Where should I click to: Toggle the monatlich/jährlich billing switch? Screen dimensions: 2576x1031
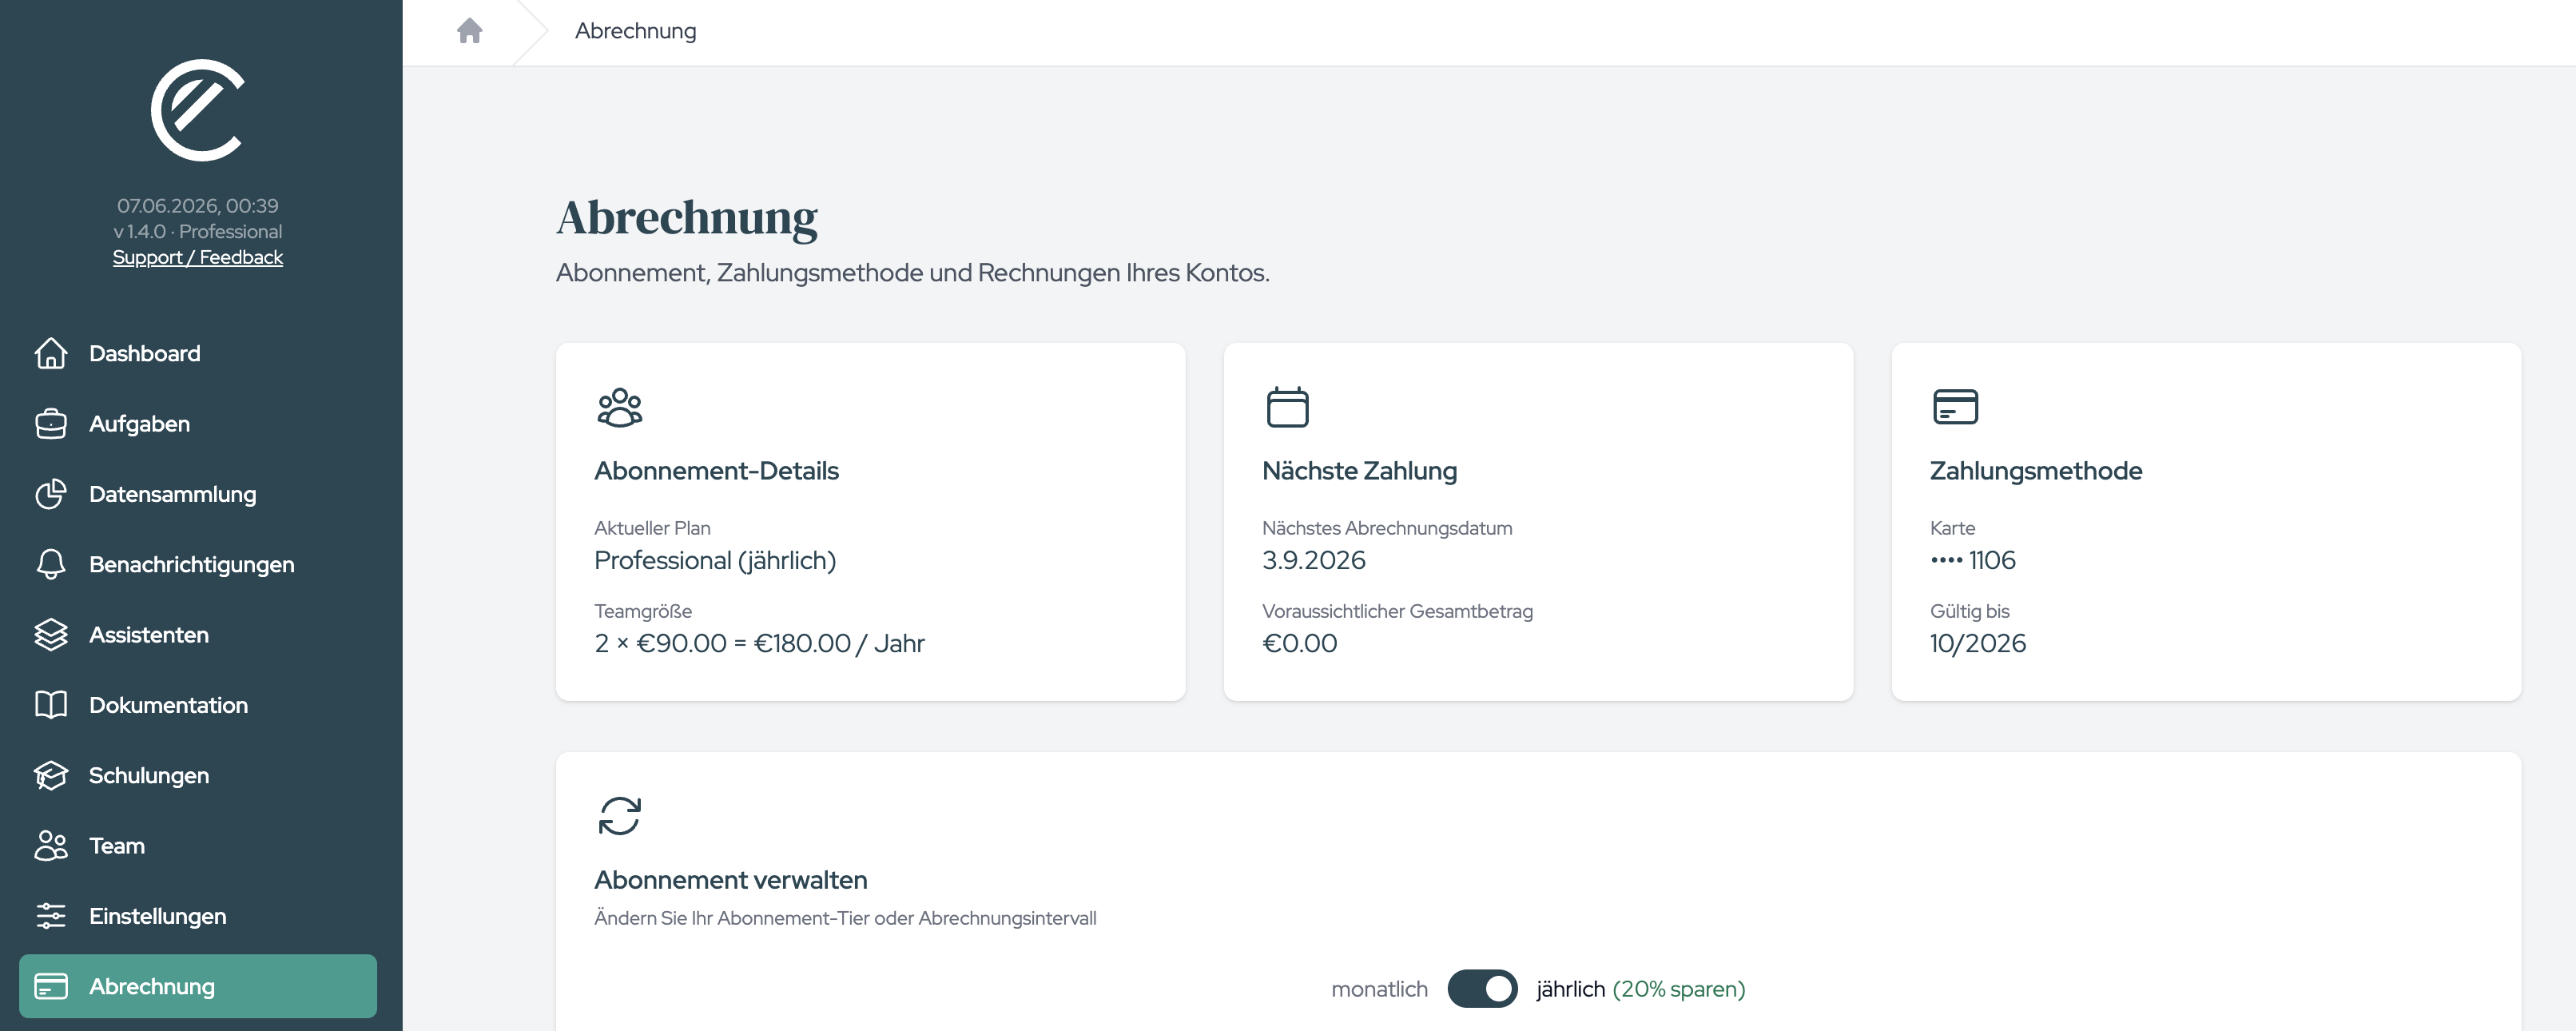pyautogui.click(x=1482, y=989)
